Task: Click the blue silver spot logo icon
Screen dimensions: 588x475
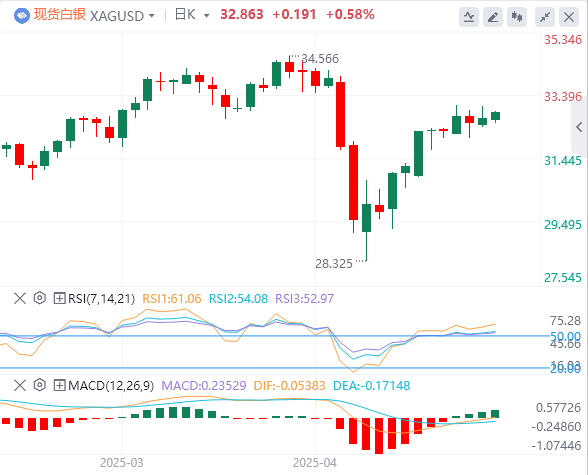Action: (x=21, y=16)
